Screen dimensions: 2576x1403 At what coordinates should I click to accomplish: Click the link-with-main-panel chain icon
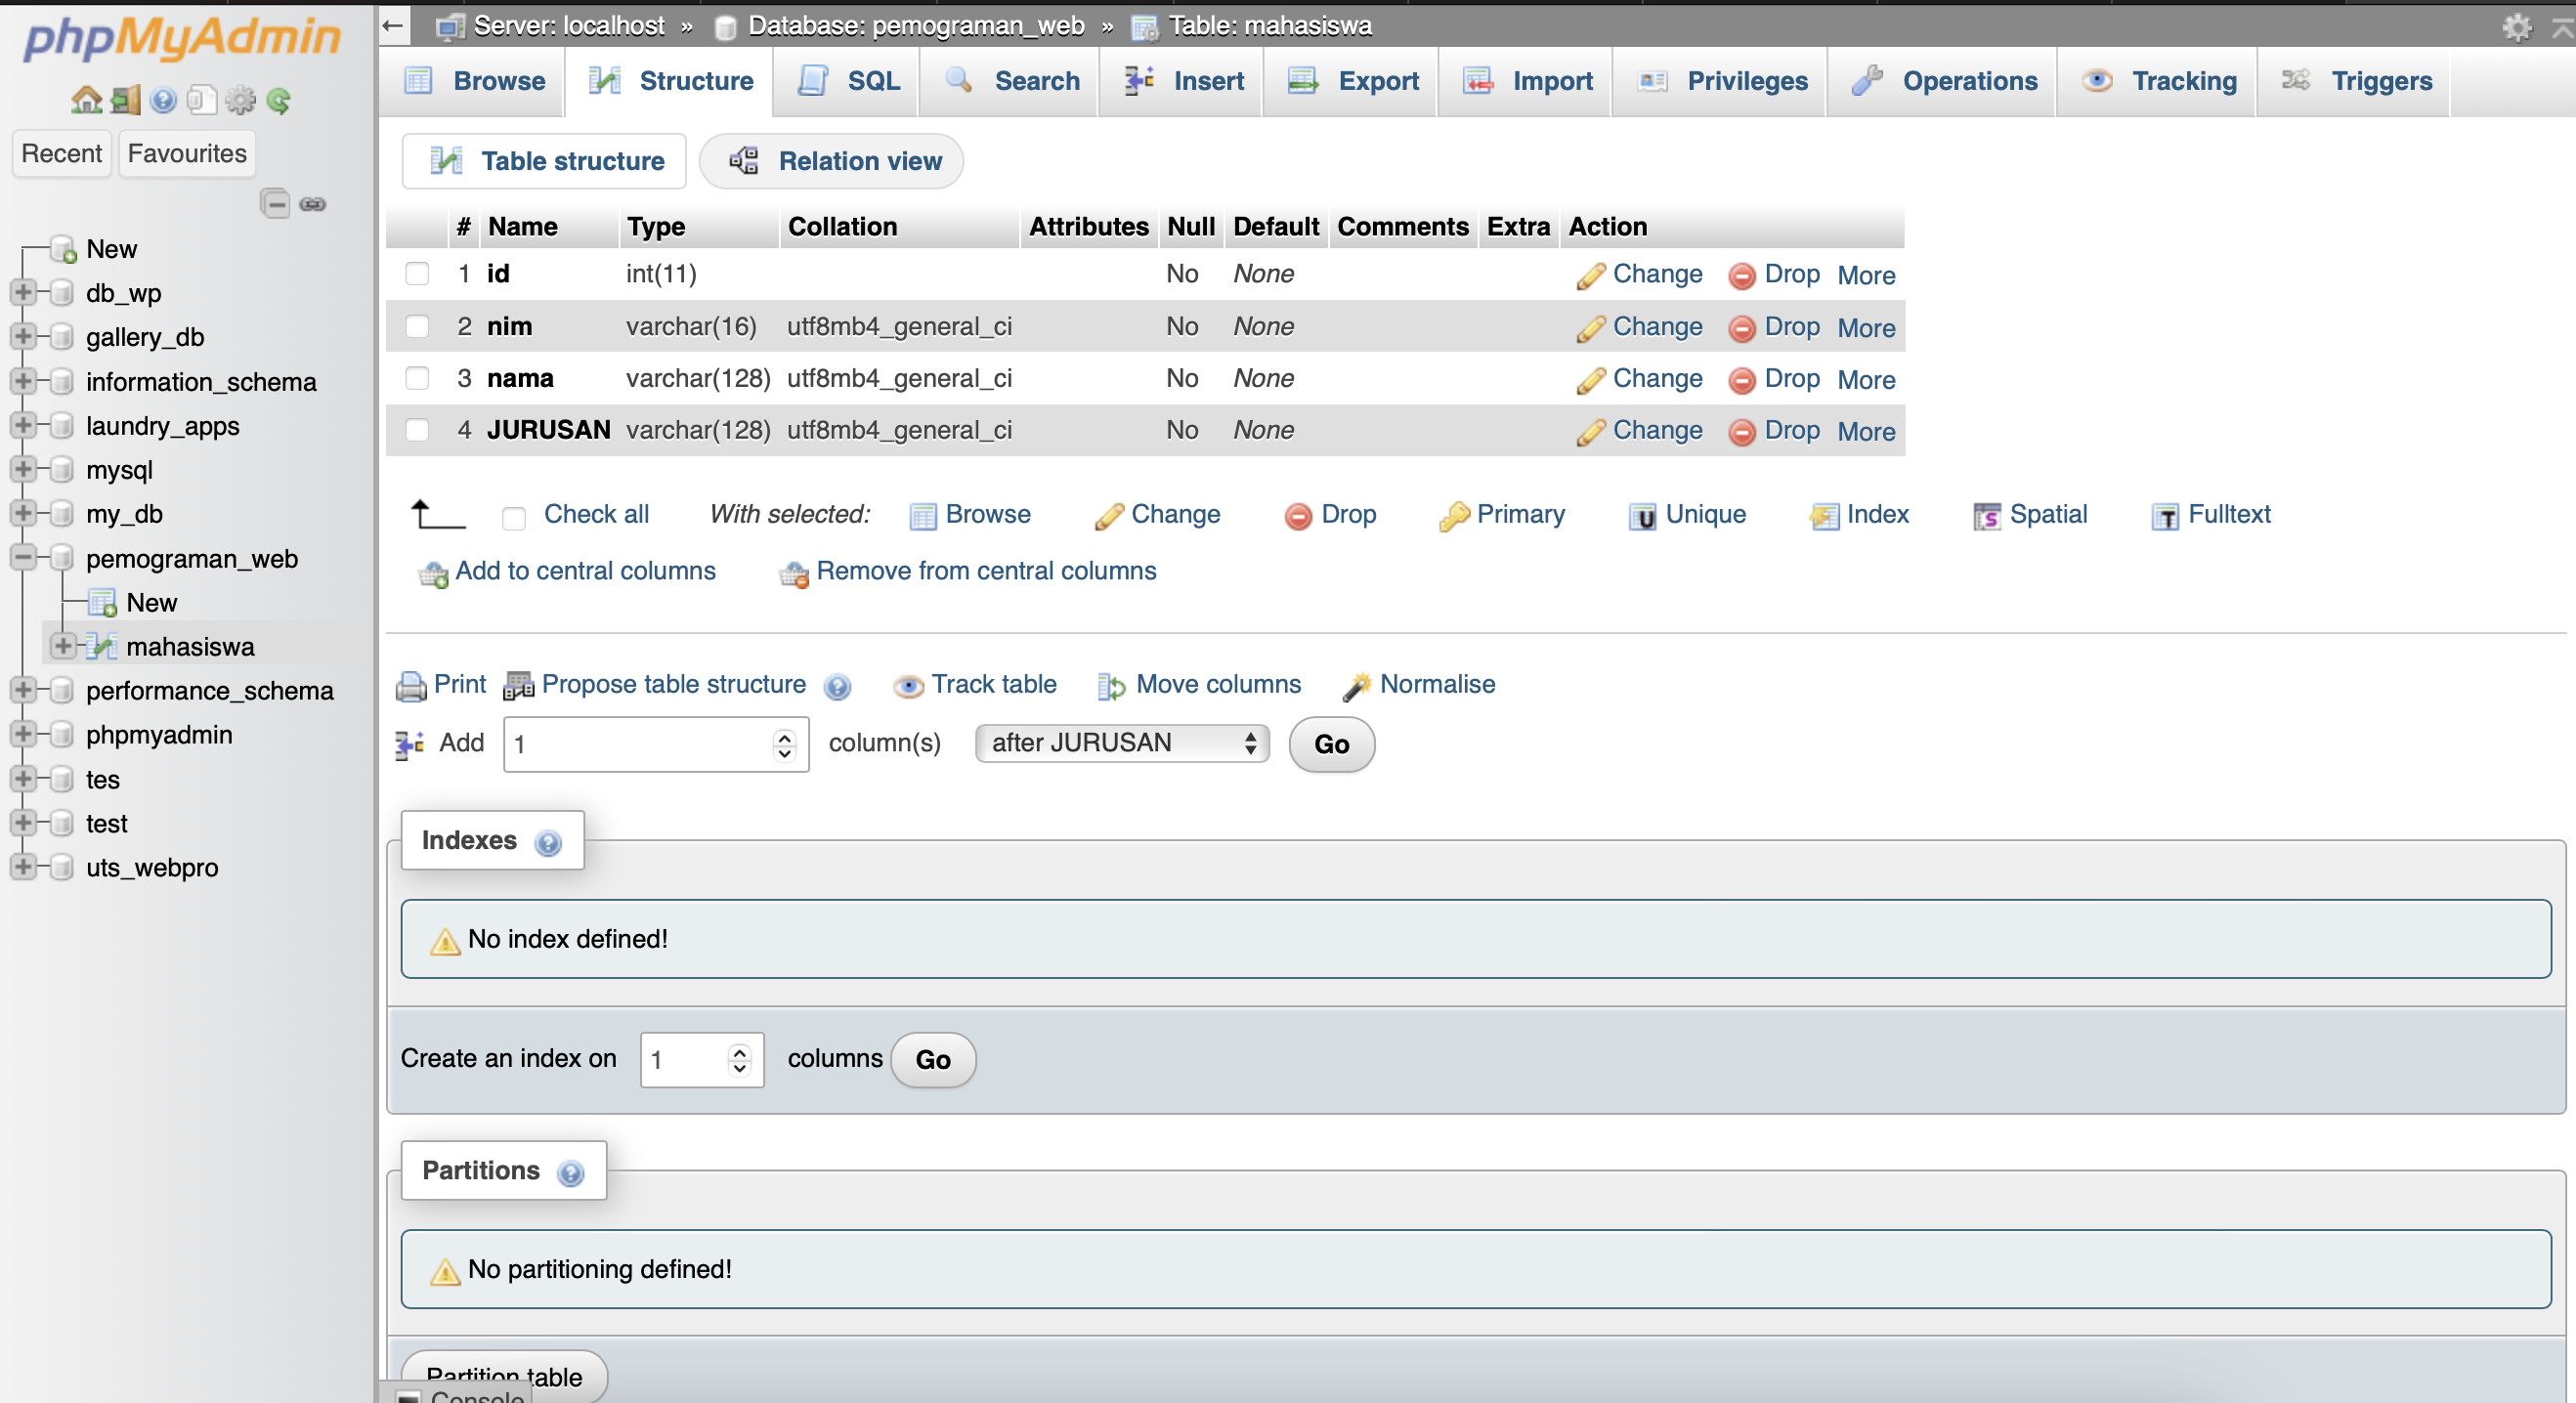(x=313, y=204)
